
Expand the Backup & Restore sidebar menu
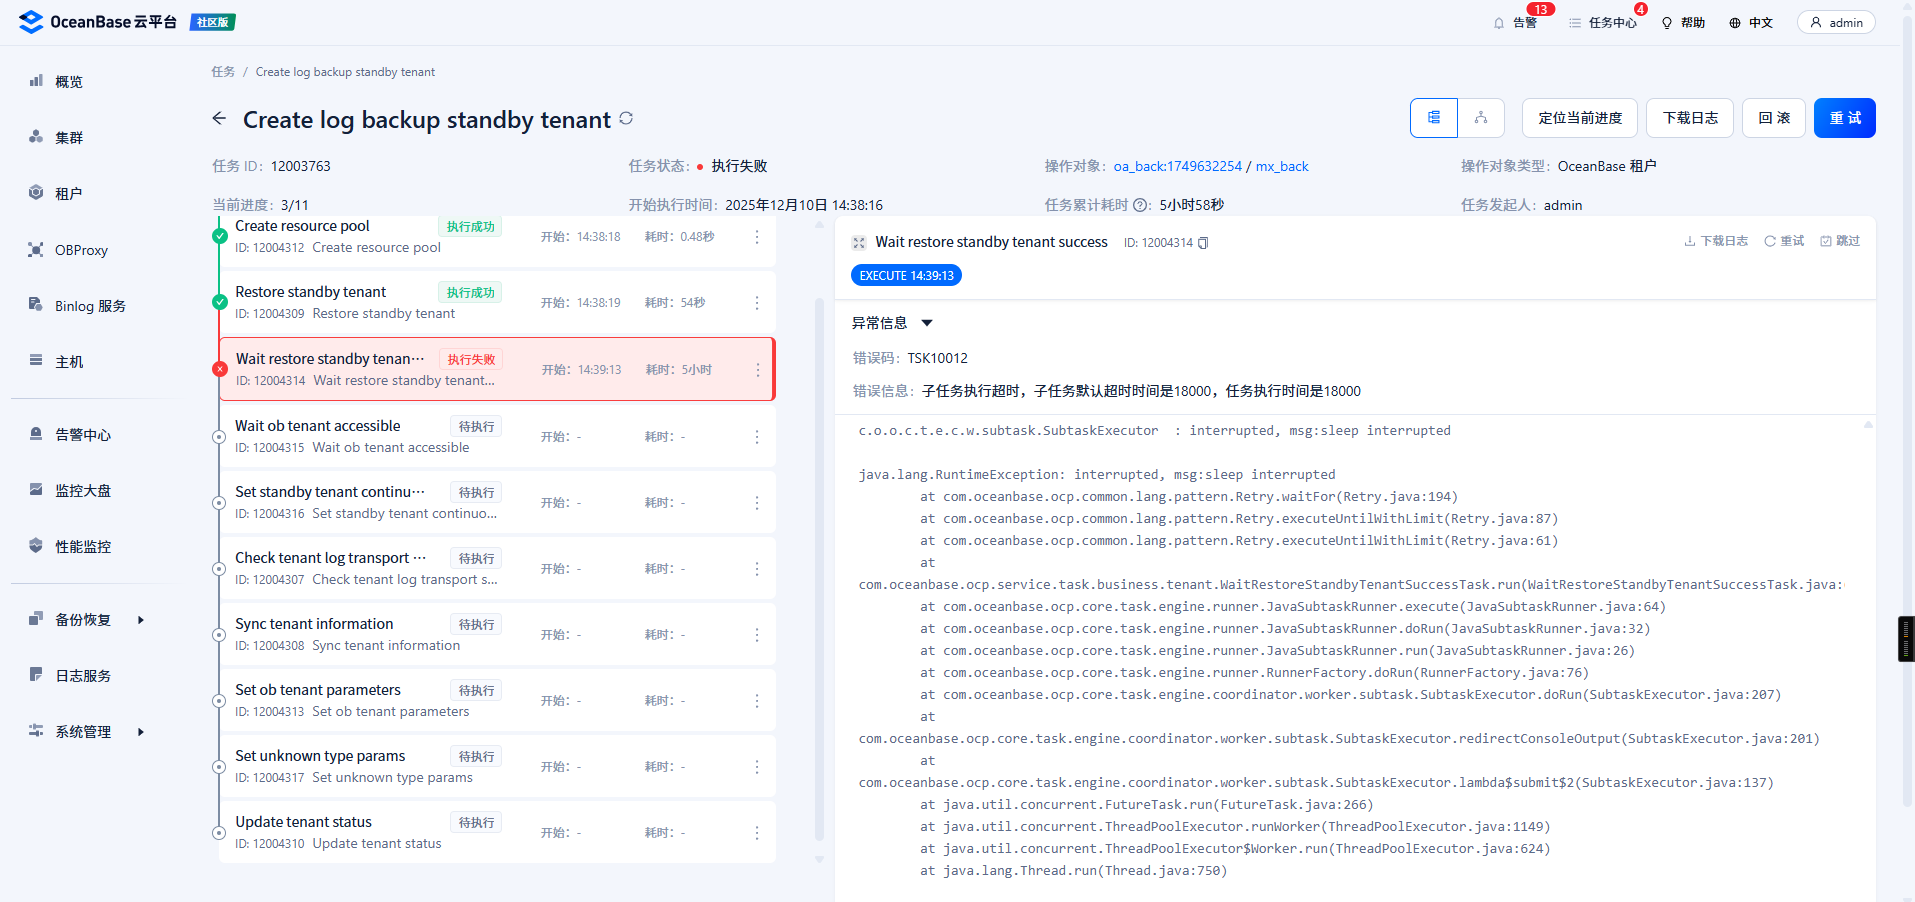[140, 620]
